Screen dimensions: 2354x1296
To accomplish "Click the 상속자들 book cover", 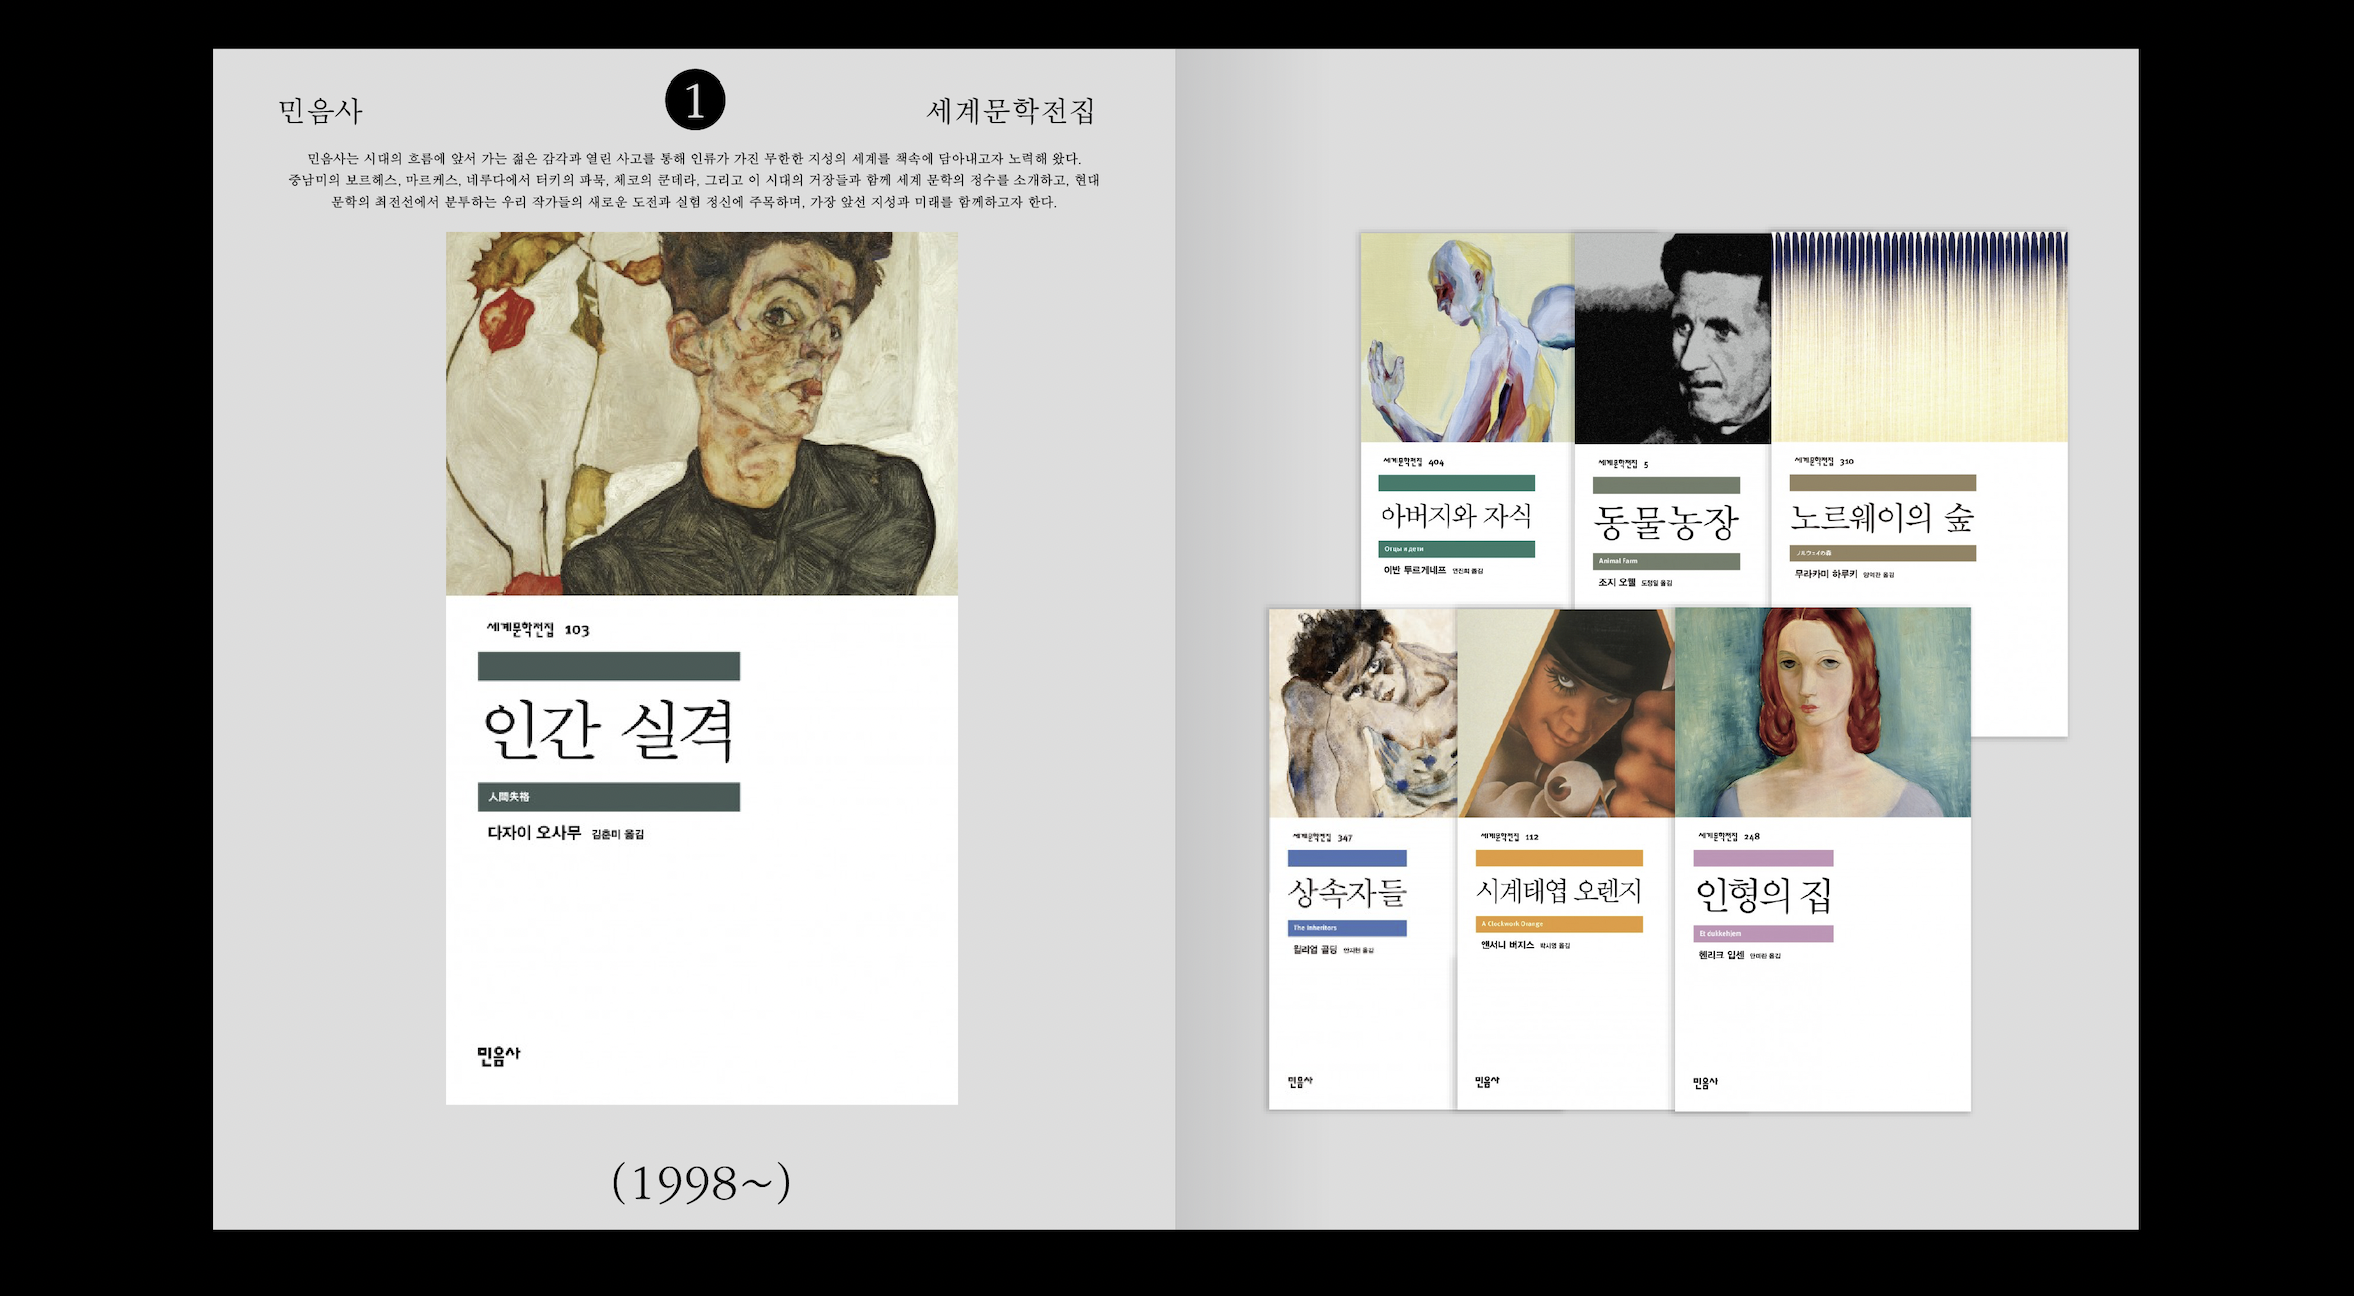I will tap(1362, 859).
